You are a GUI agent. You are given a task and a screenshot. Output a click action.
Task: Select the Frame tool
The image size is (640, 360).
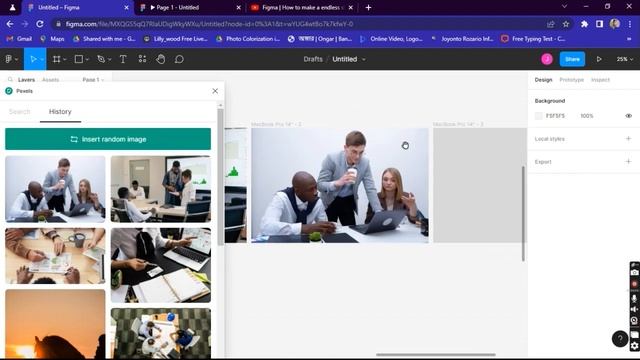click(57, 59)
